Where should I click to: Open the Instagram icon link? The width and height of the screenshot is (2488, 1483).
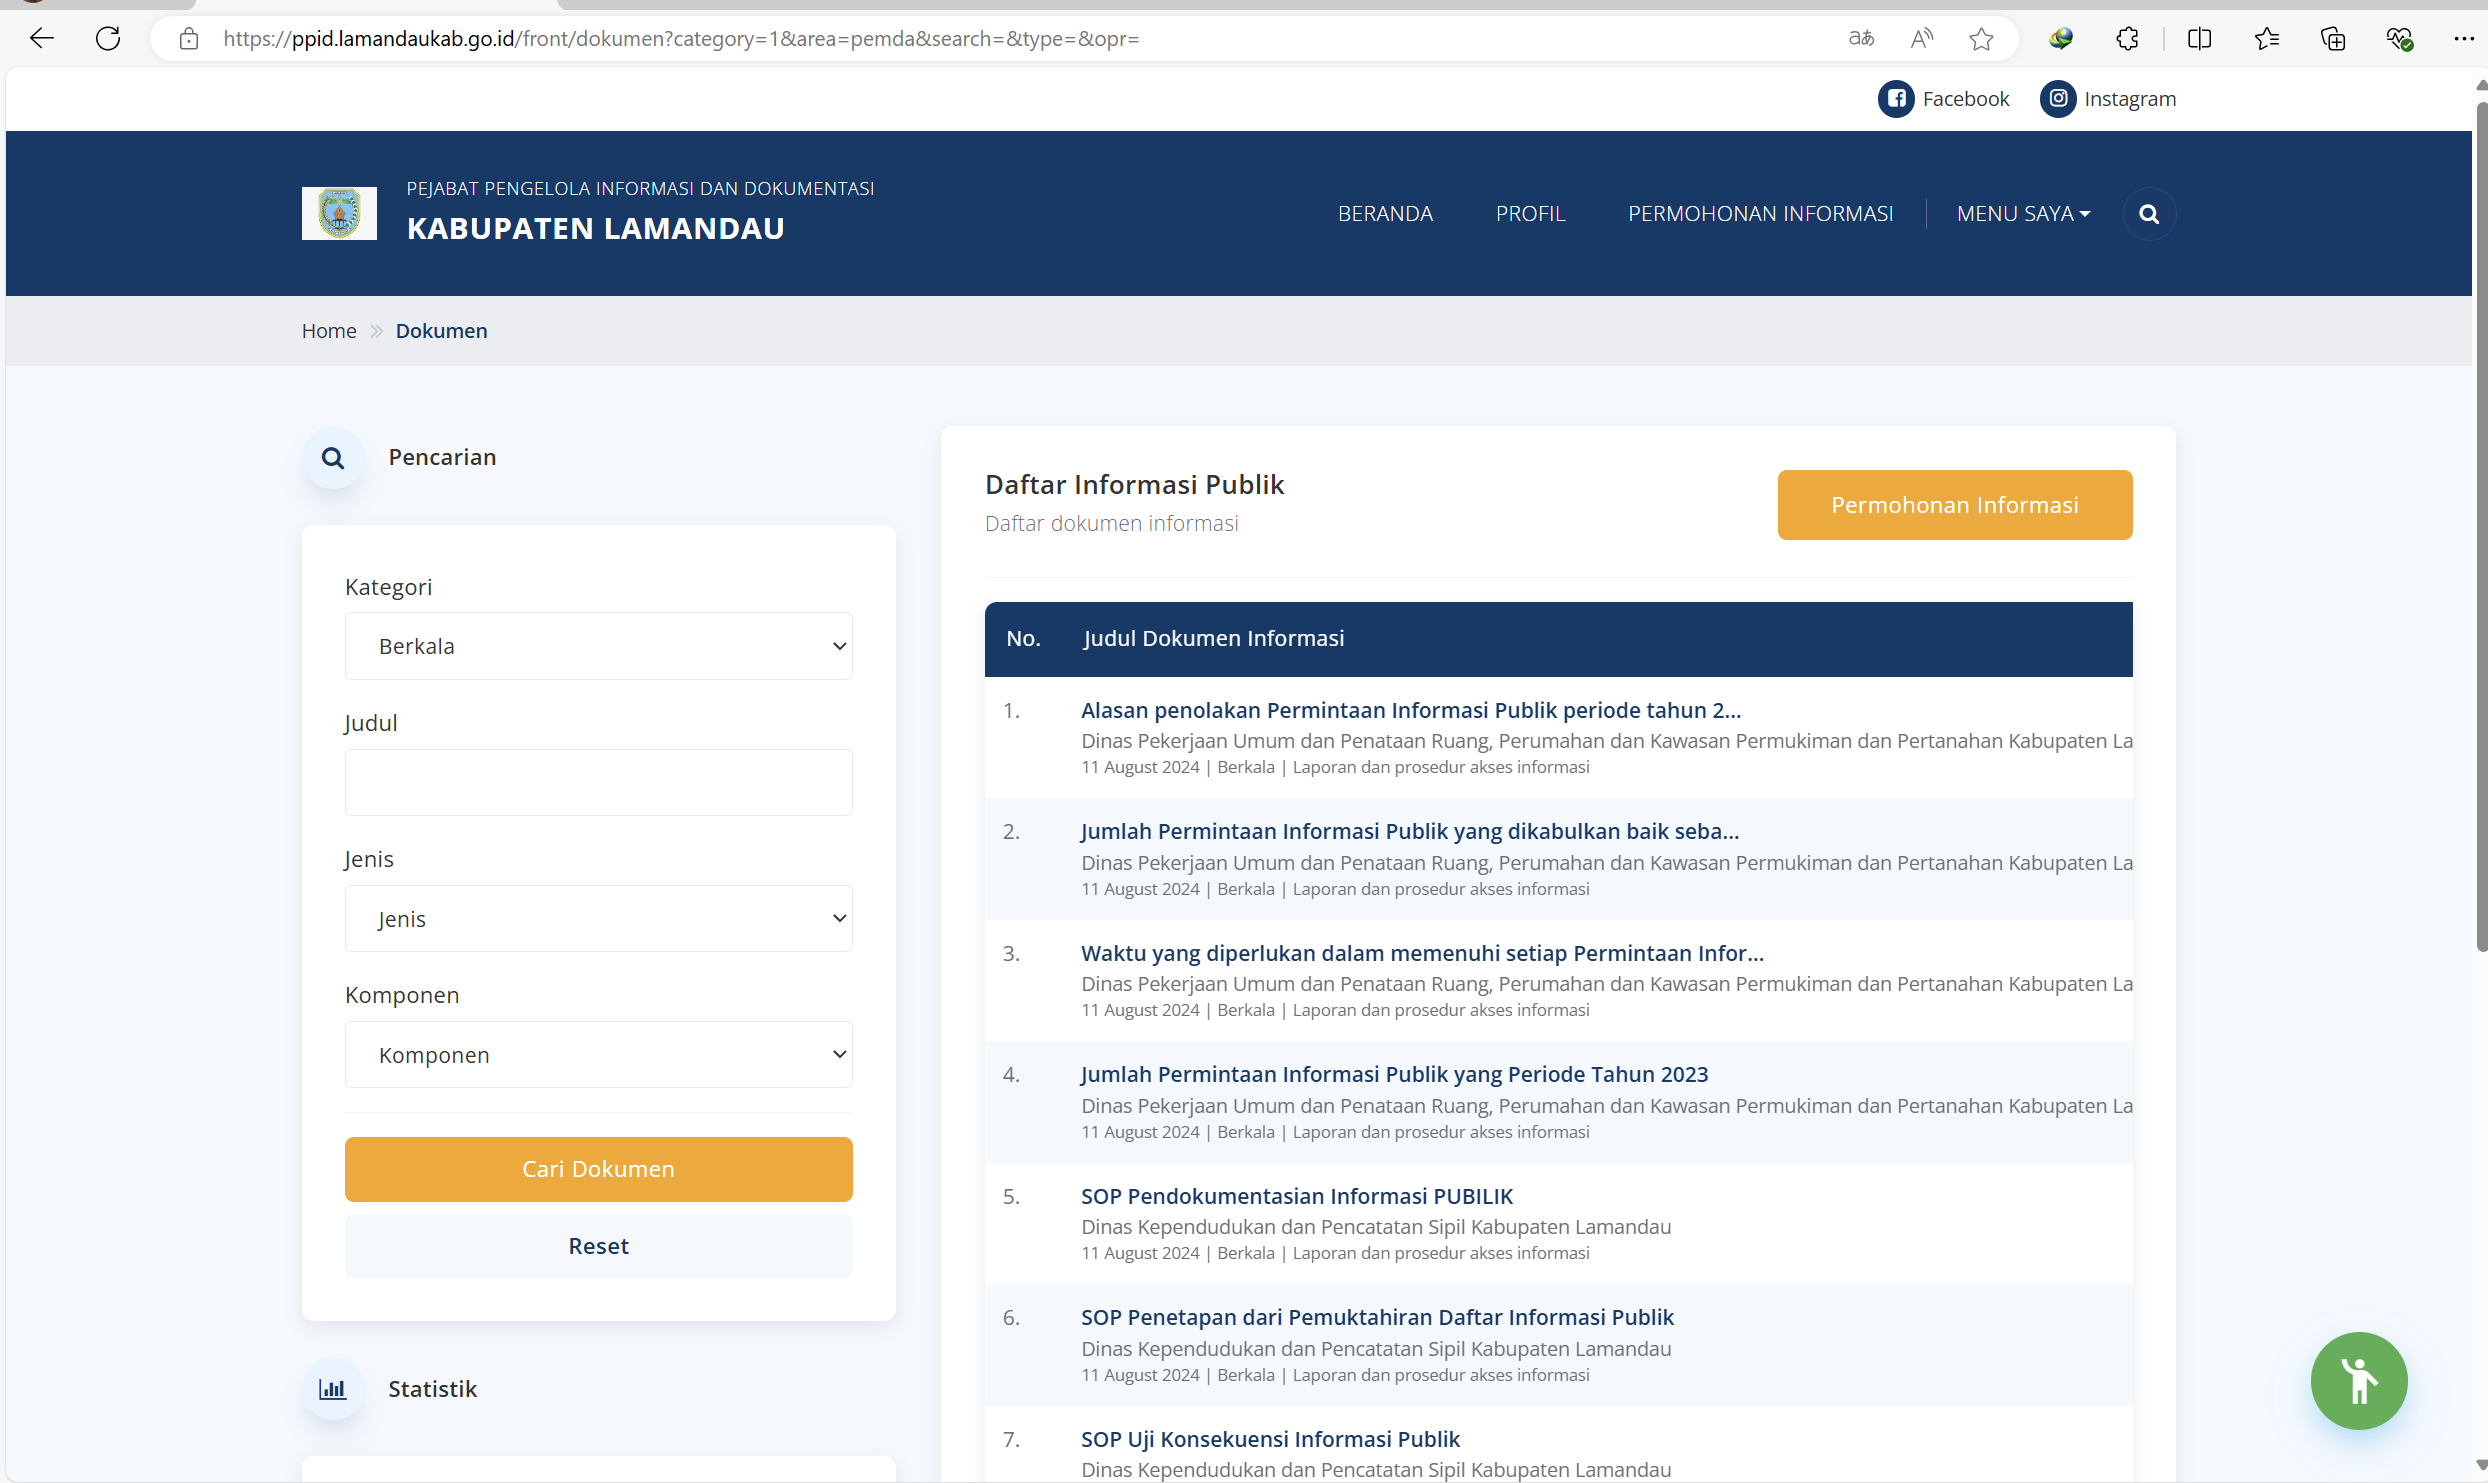click(2057, 99)
